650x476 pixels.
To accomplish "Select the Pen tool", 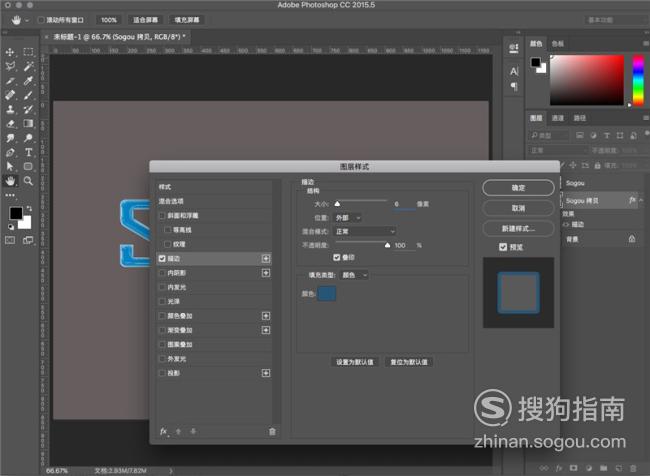I will (10, 152).
